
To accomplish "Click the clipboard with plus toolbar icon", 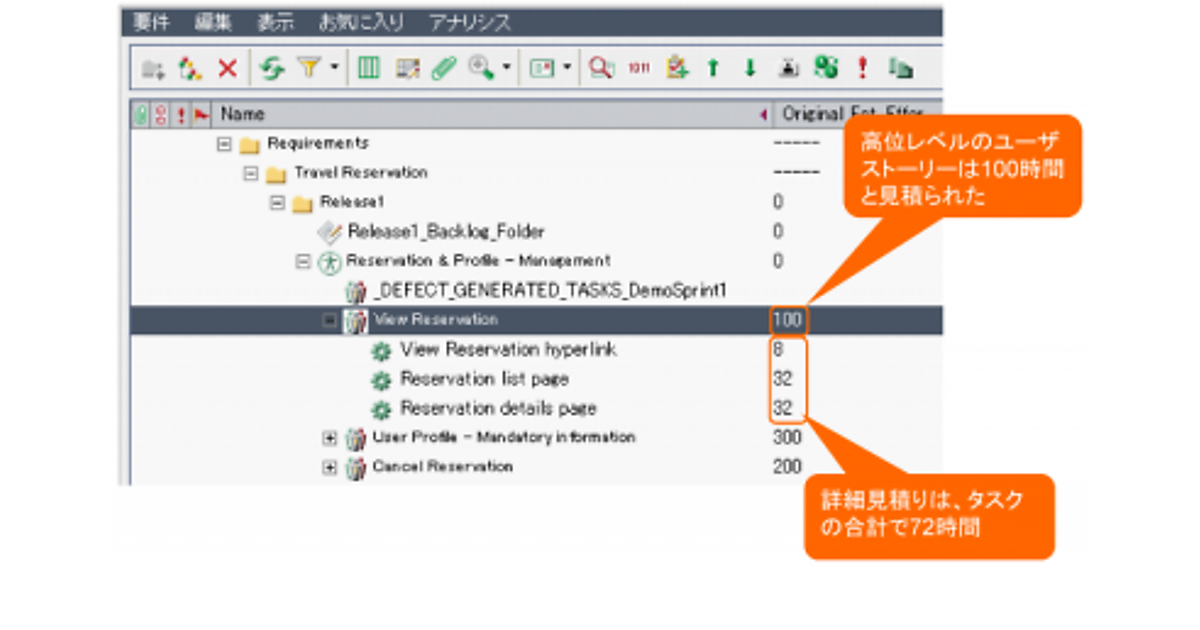I will 678,68.
